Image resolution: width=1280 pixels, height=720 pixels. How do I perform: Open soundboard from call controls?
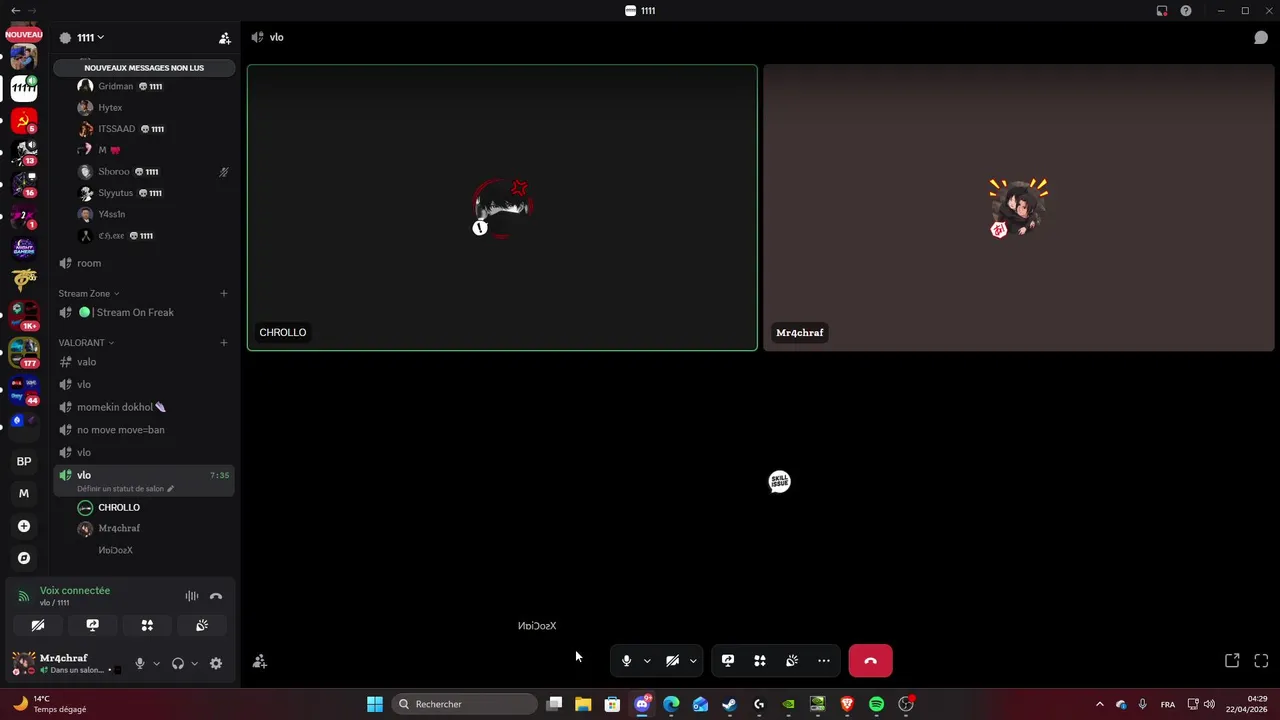pyautogui.click(x=792, y=661)
